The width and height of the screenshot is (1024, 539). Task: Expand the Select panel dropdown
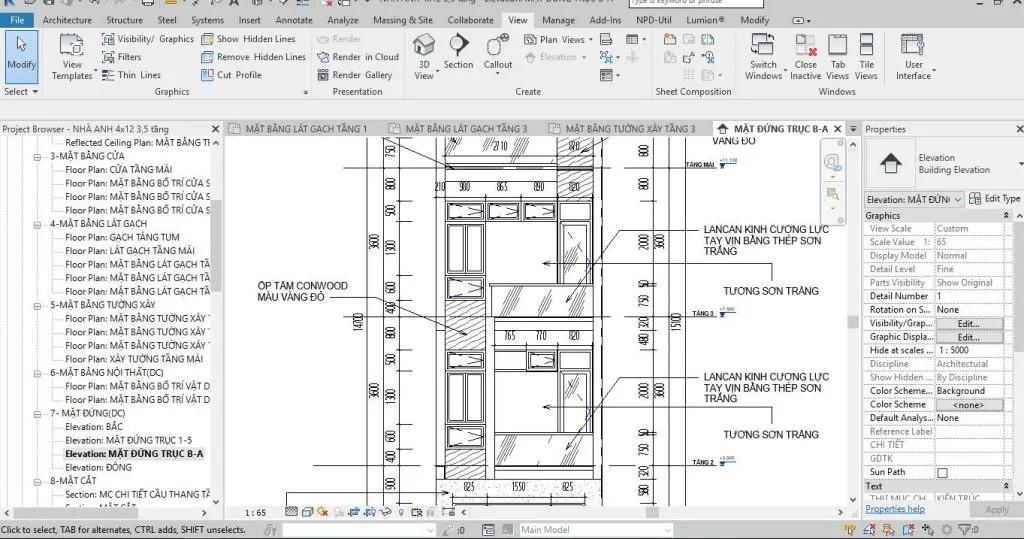pyautogui.click(x=21, y=91)
